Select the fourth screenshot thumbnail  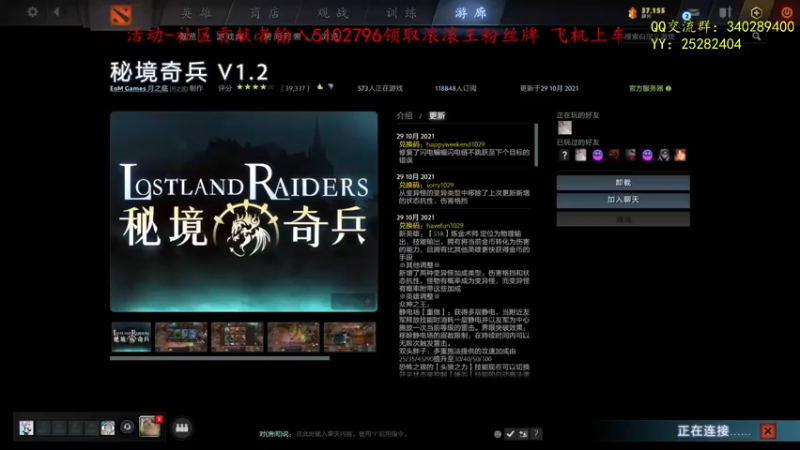[x=293, y=337]
